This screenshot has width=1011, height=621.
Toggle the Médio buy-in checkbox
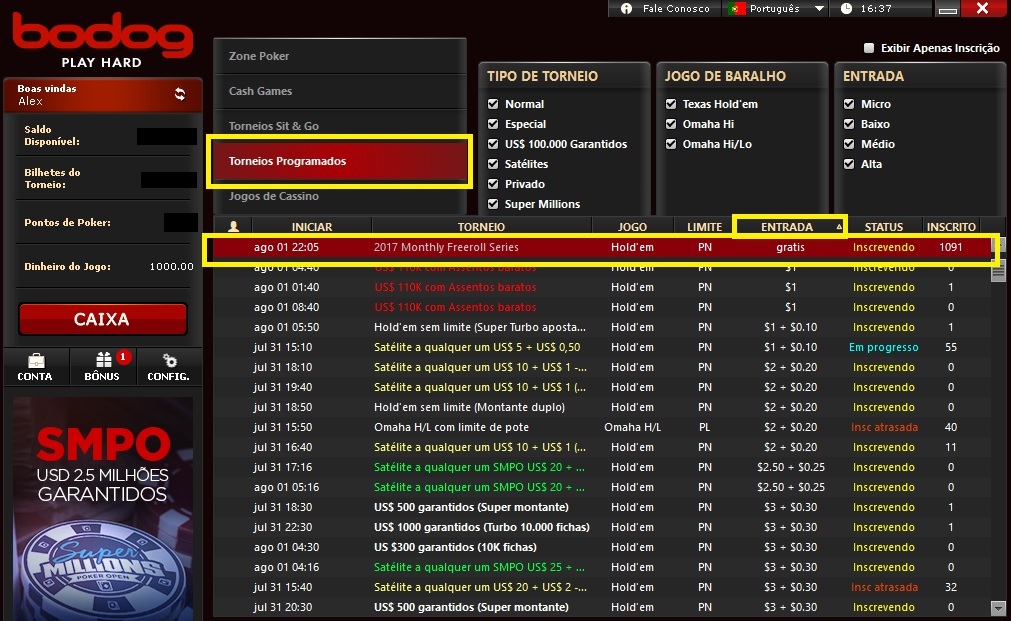coord(849,144)
